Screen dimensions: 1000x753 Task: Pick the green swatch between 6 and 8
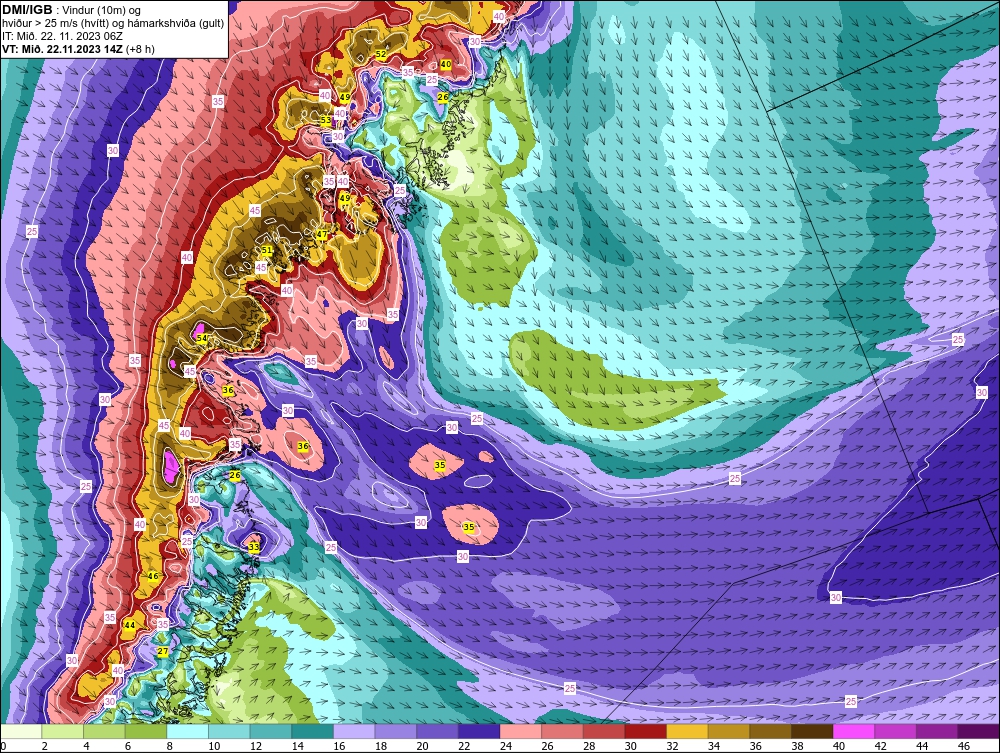tap(146, 731)
